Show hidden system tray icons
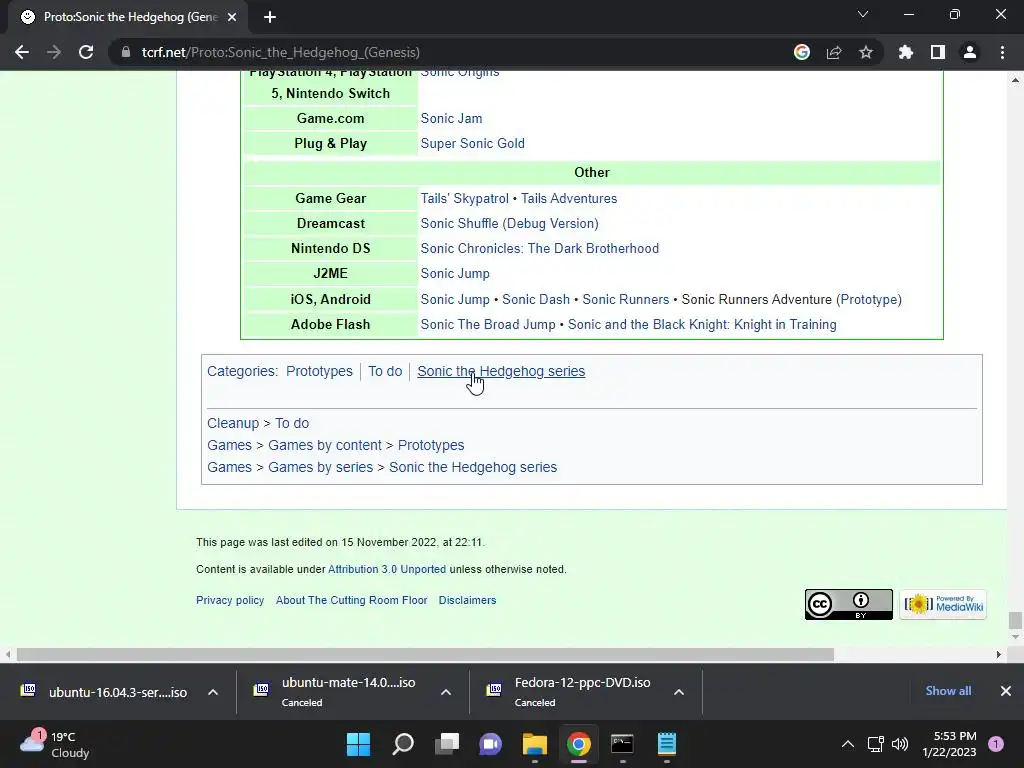Image resolution: width=1024 pixels, height=768 pixels. [x=848, y=744]
